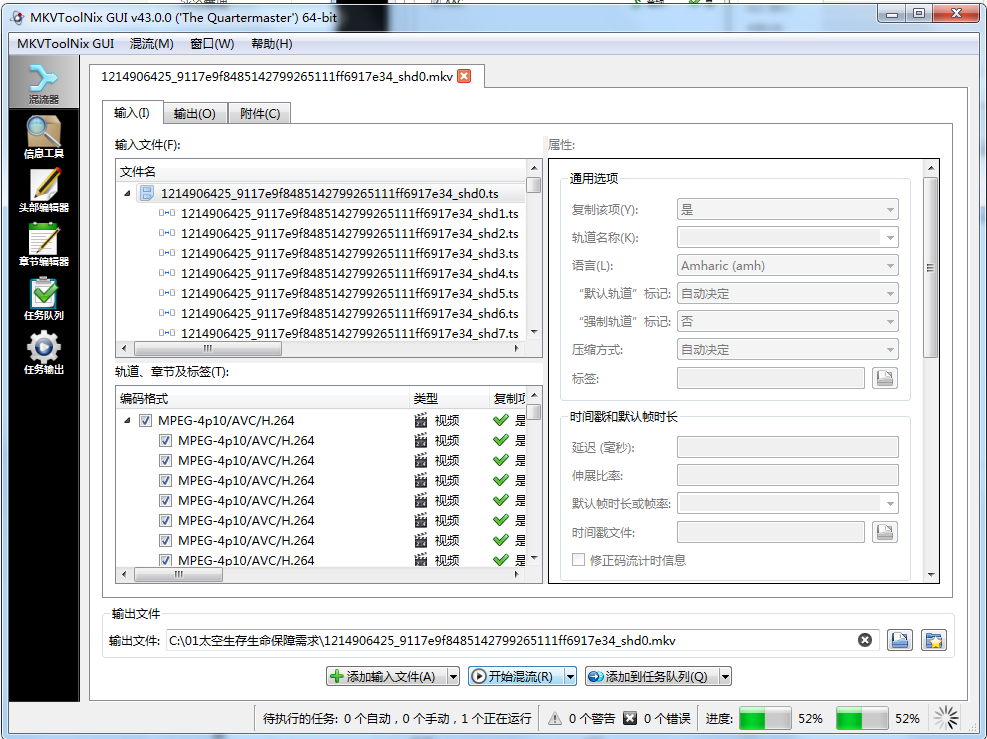
Task: Click the shd0.ts source file icon
Action: (x=147, y=193)
